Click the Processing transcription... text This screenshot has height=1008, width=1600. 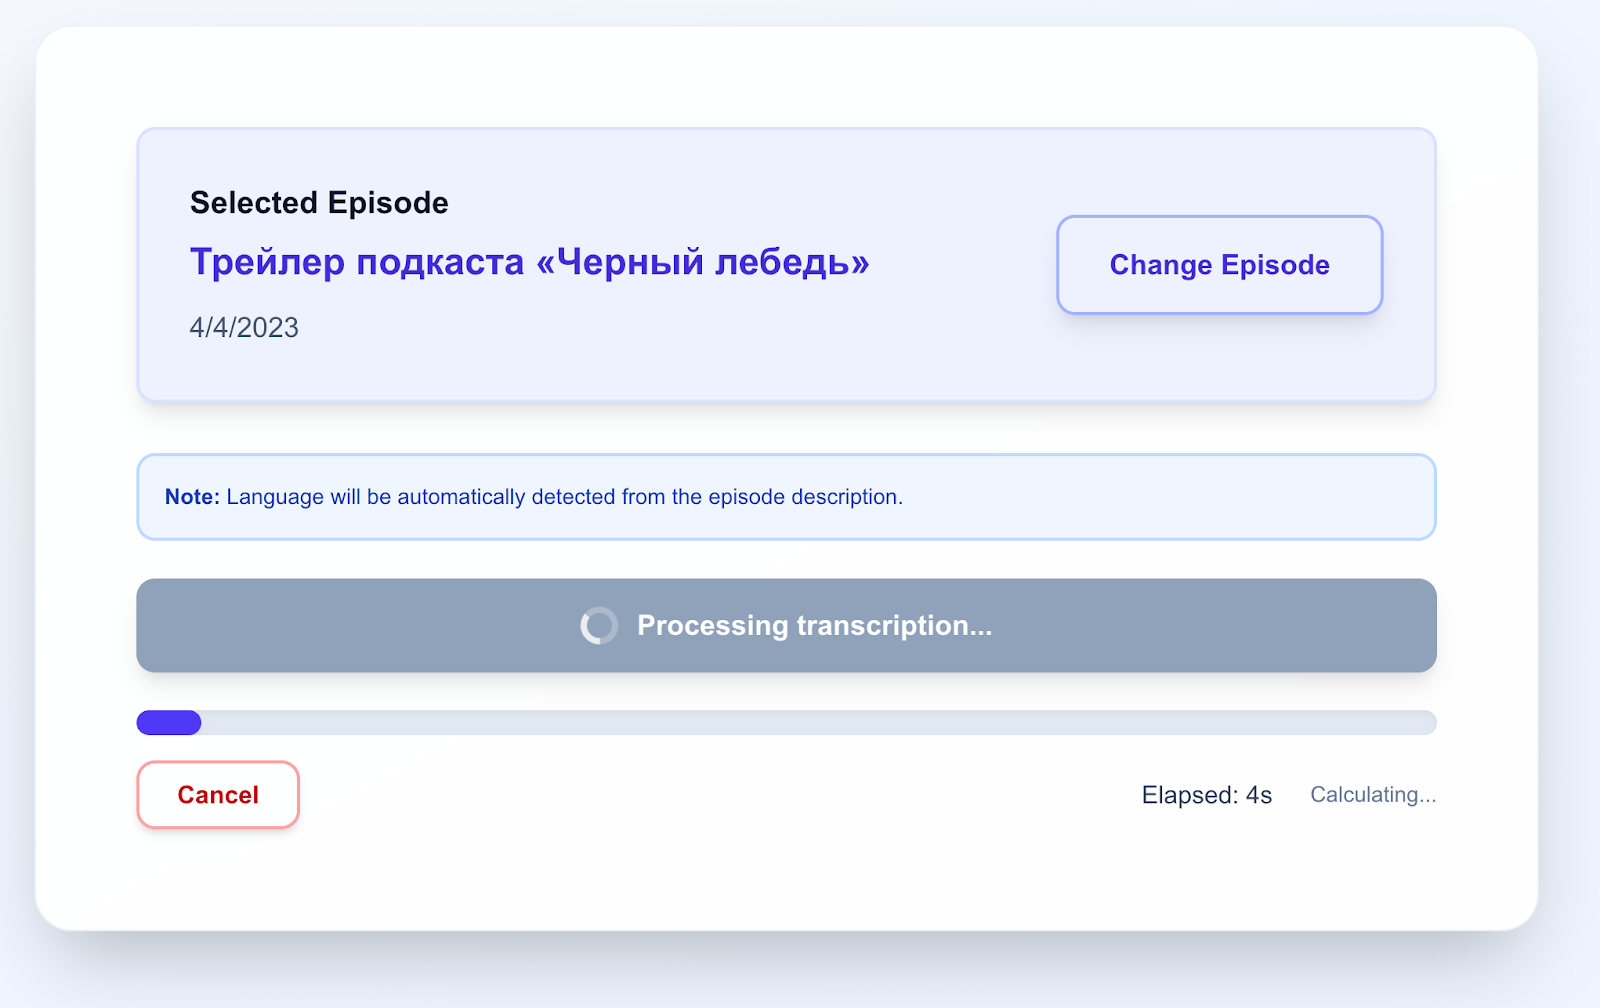click(813, 625)
